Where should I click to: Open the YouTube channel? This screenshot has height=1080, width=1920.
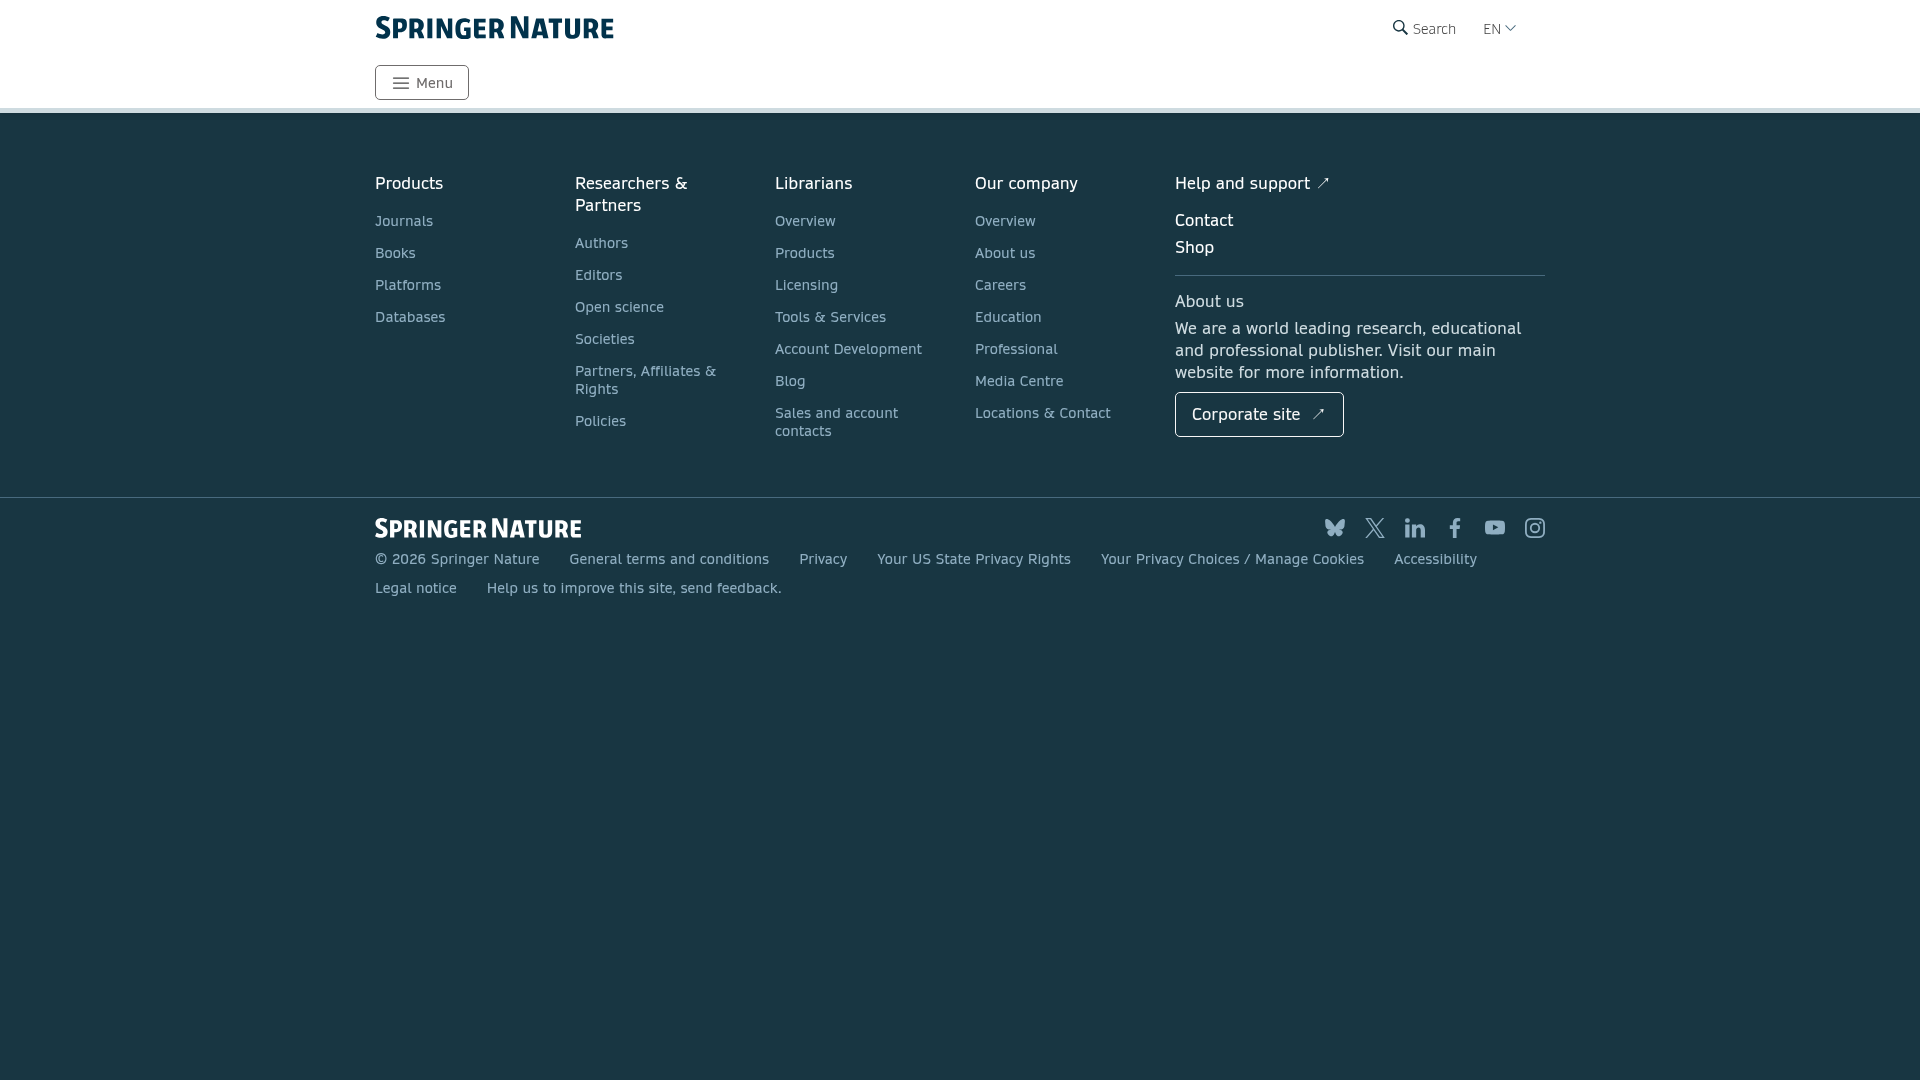pyautogui.click(x=1494, y=528)
